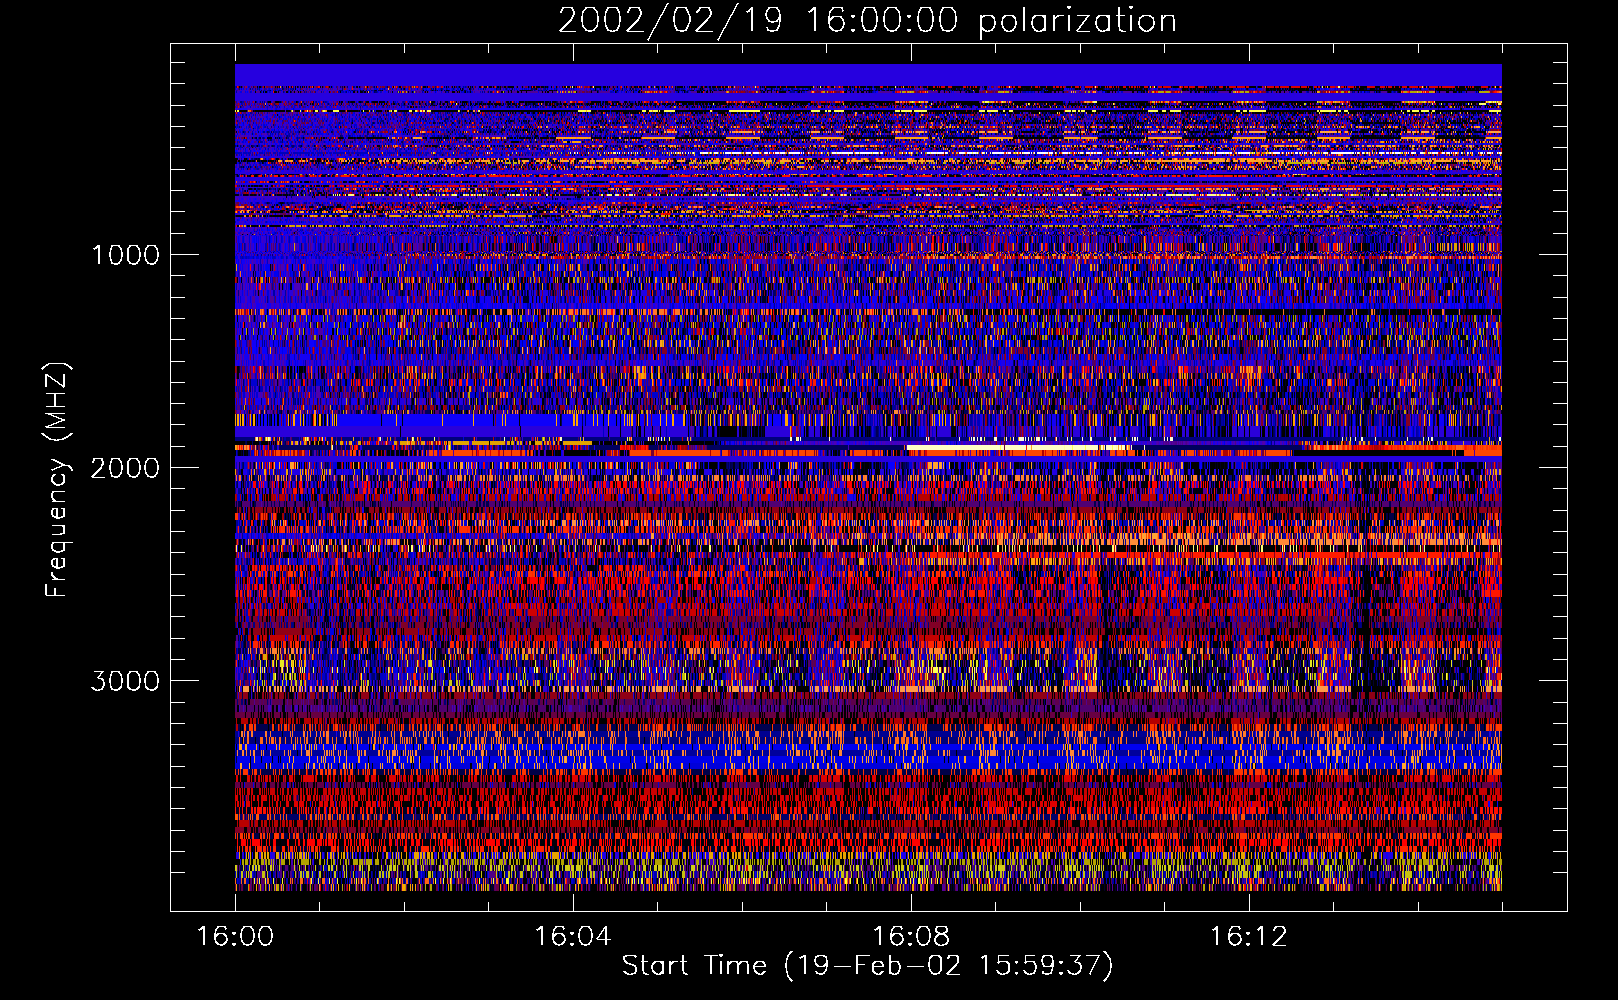This screenshot has height=1000, width=1618.
Task: Click the 16:00 time tick label
Action: pos(235,937)
